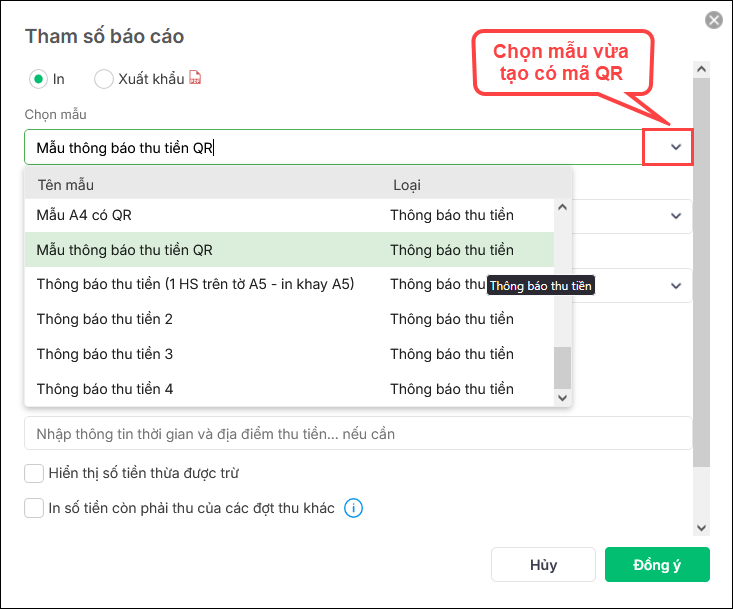Screen dimensions: 733x609
Task: Enable "Hiển thị số tiền thừa được trừ"
Action: 35,473
